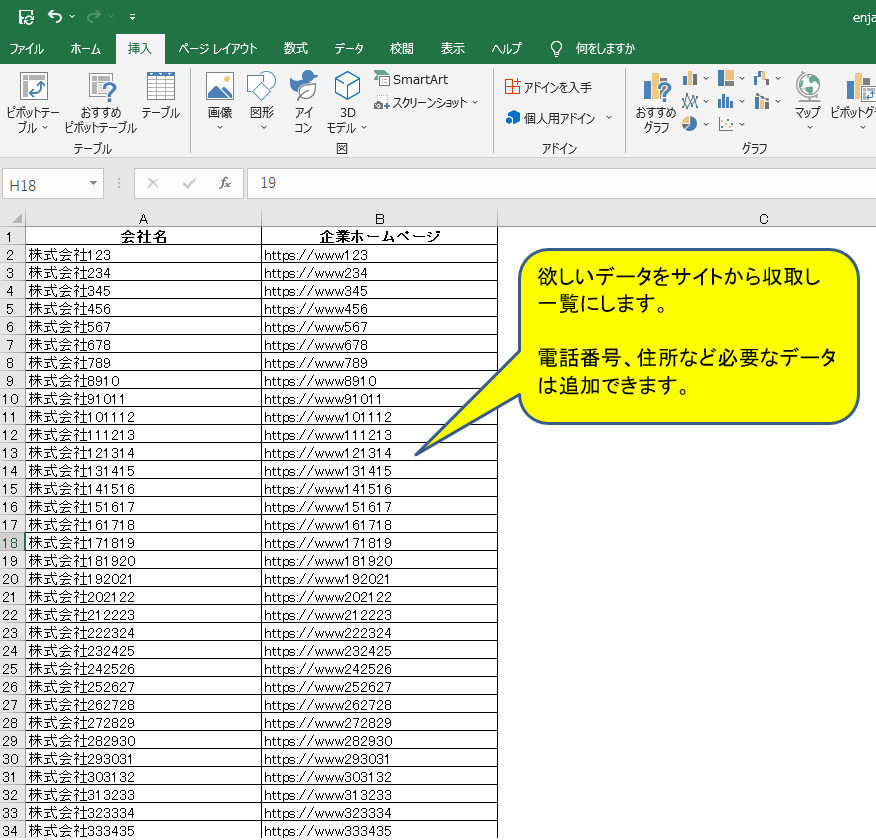
Task: Click the confirm checkmark formula bar button
Action: coord(189,183)
